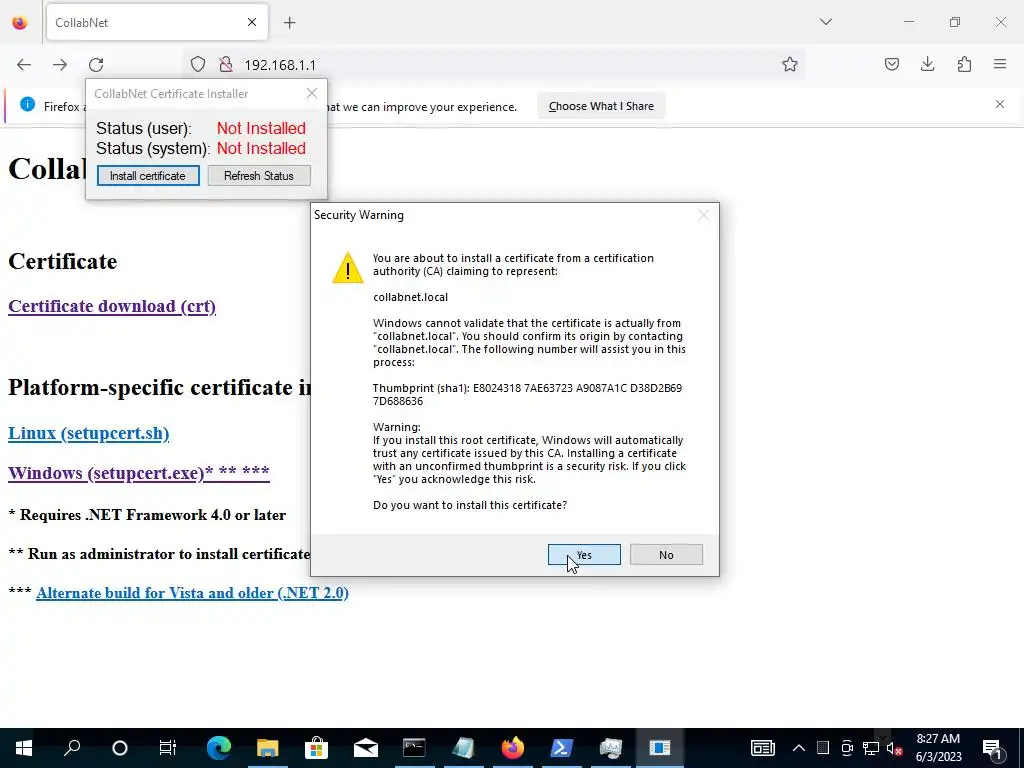Viewport: 1024px width, 768px height.
Task: Click the warning triangle icon in the dialog
Action: click(347, 268)
